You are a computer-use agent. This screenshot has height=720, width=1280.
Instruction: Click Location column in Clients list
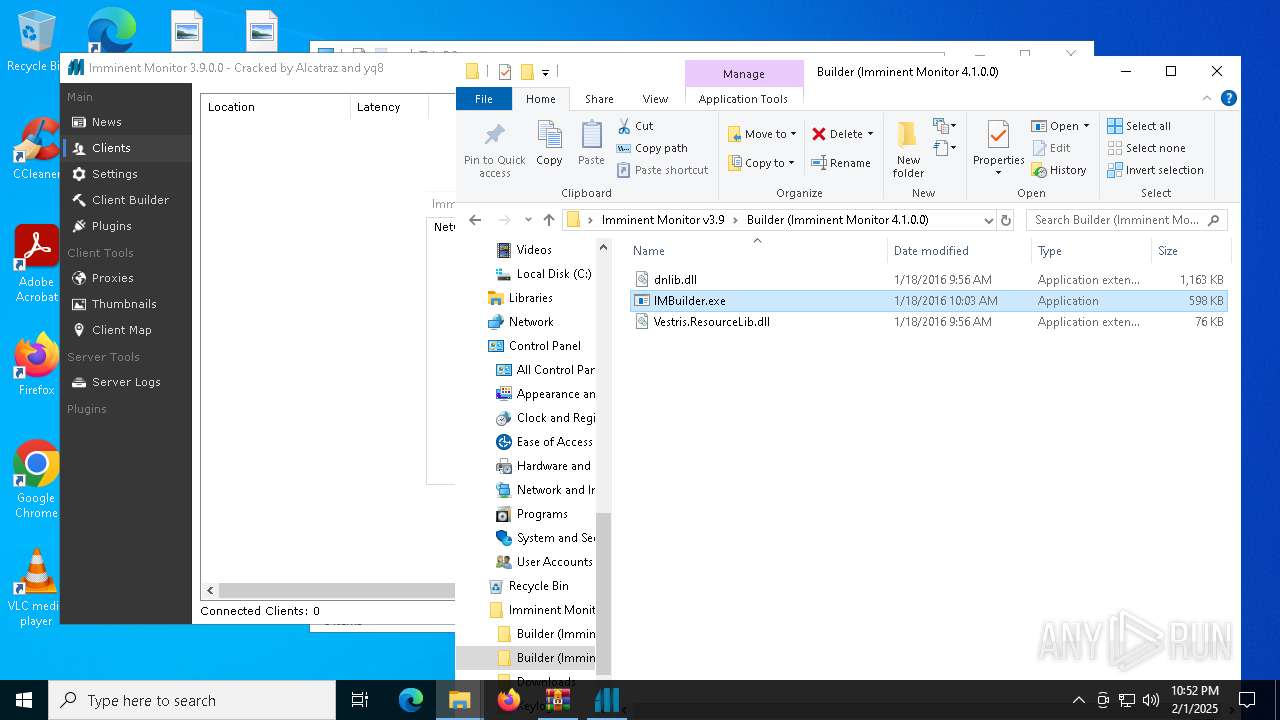pos(275,107)
